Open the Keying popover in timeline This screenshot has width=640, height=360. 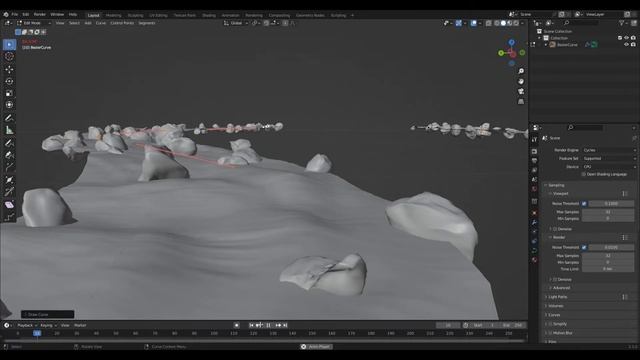click(48, 325)
